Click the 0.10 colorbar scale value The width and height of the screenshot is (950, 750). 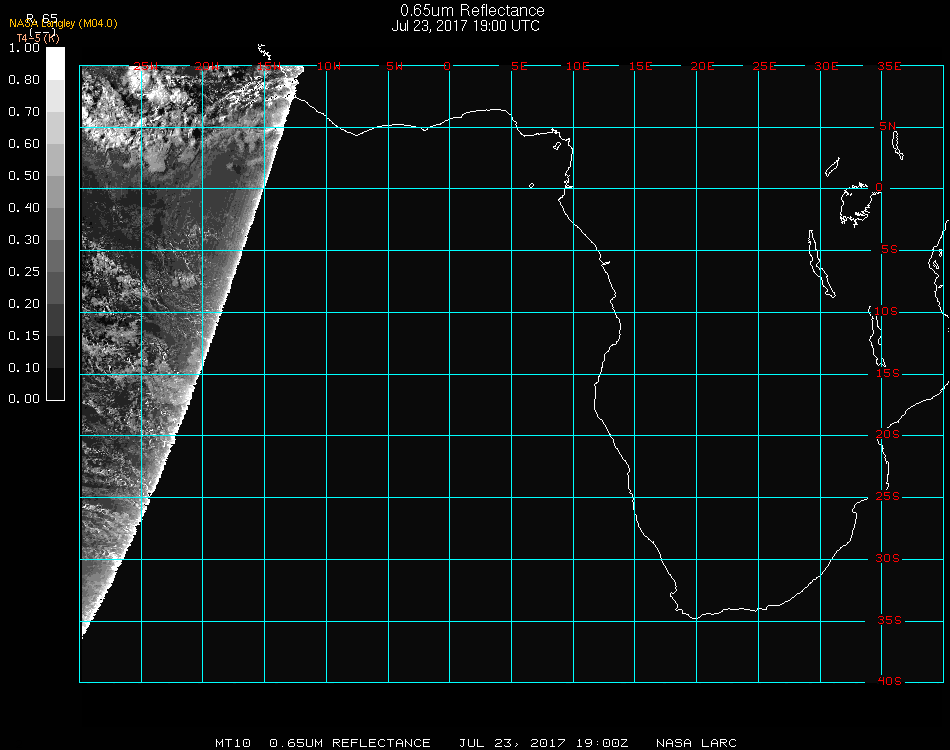click(24, 368)
